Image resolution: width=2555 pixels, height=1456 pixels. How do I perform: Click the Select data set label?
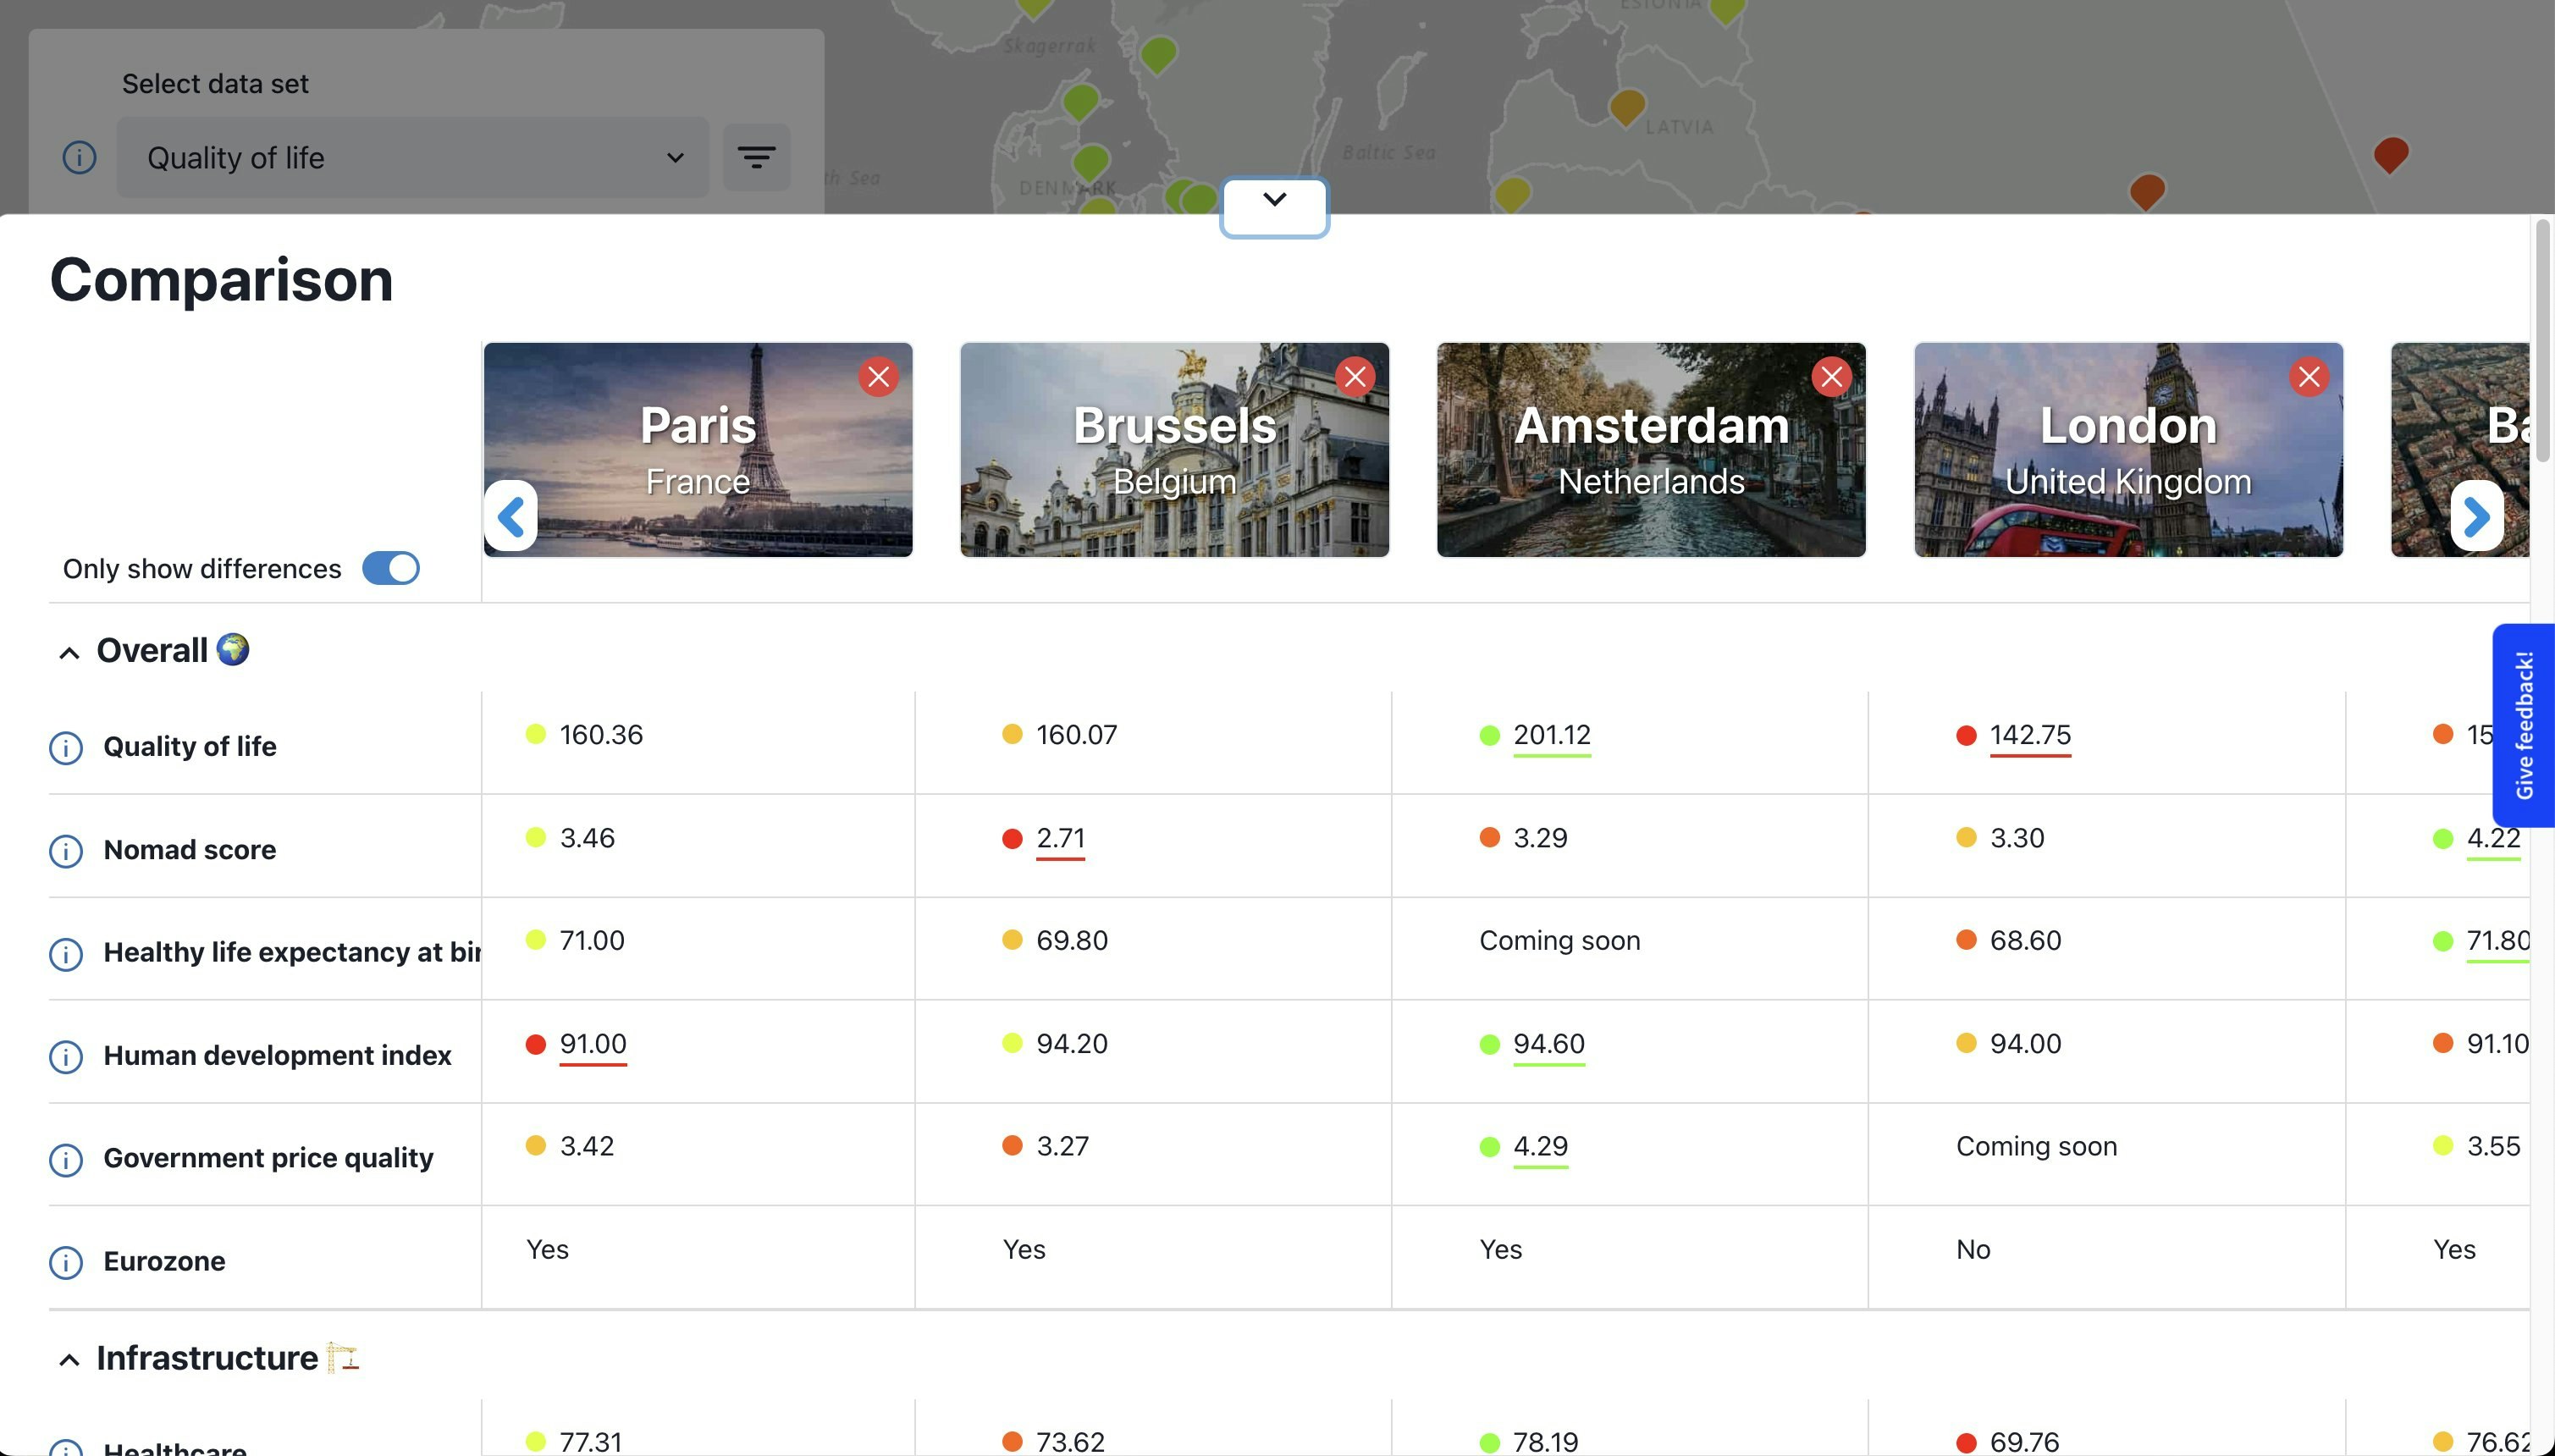(215, 84)
